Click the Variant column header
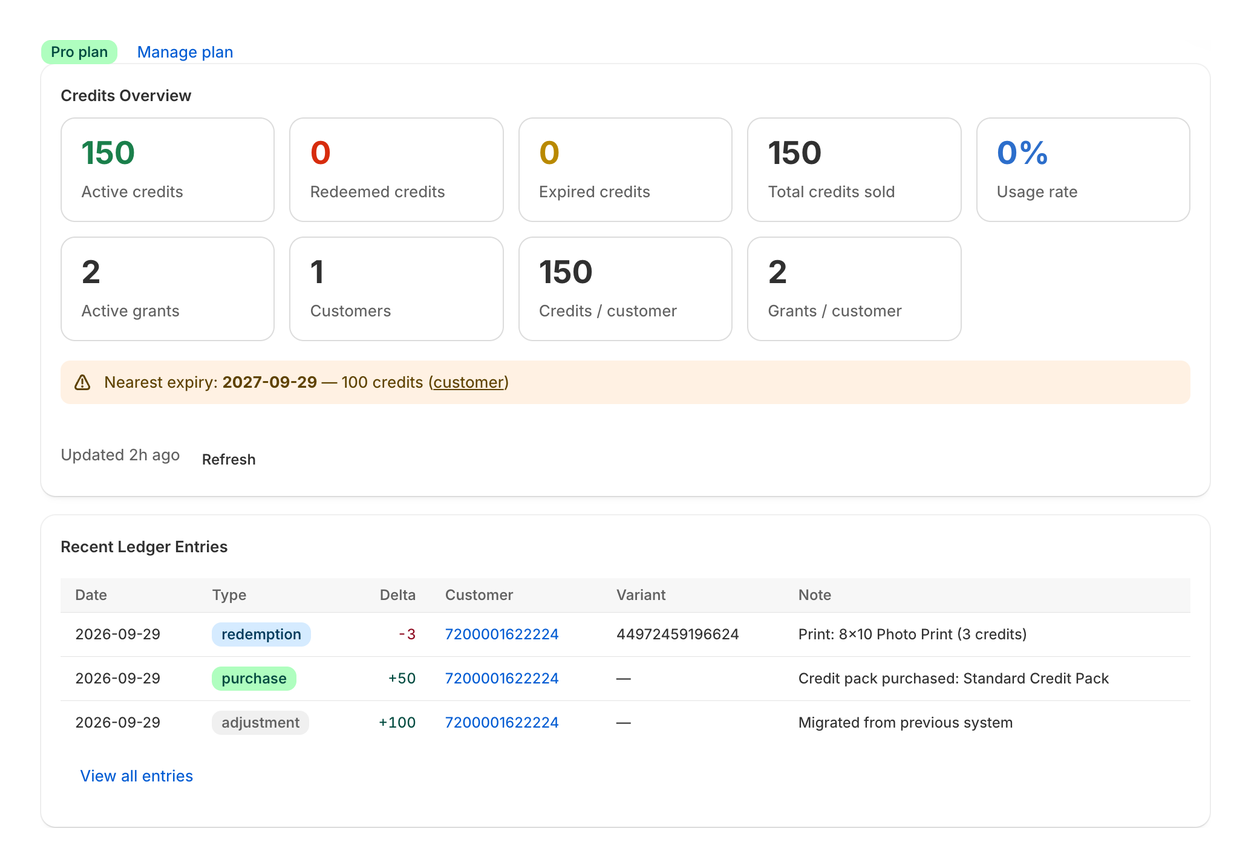This screenshot has height=868, width=1251. tap(641, 595)
